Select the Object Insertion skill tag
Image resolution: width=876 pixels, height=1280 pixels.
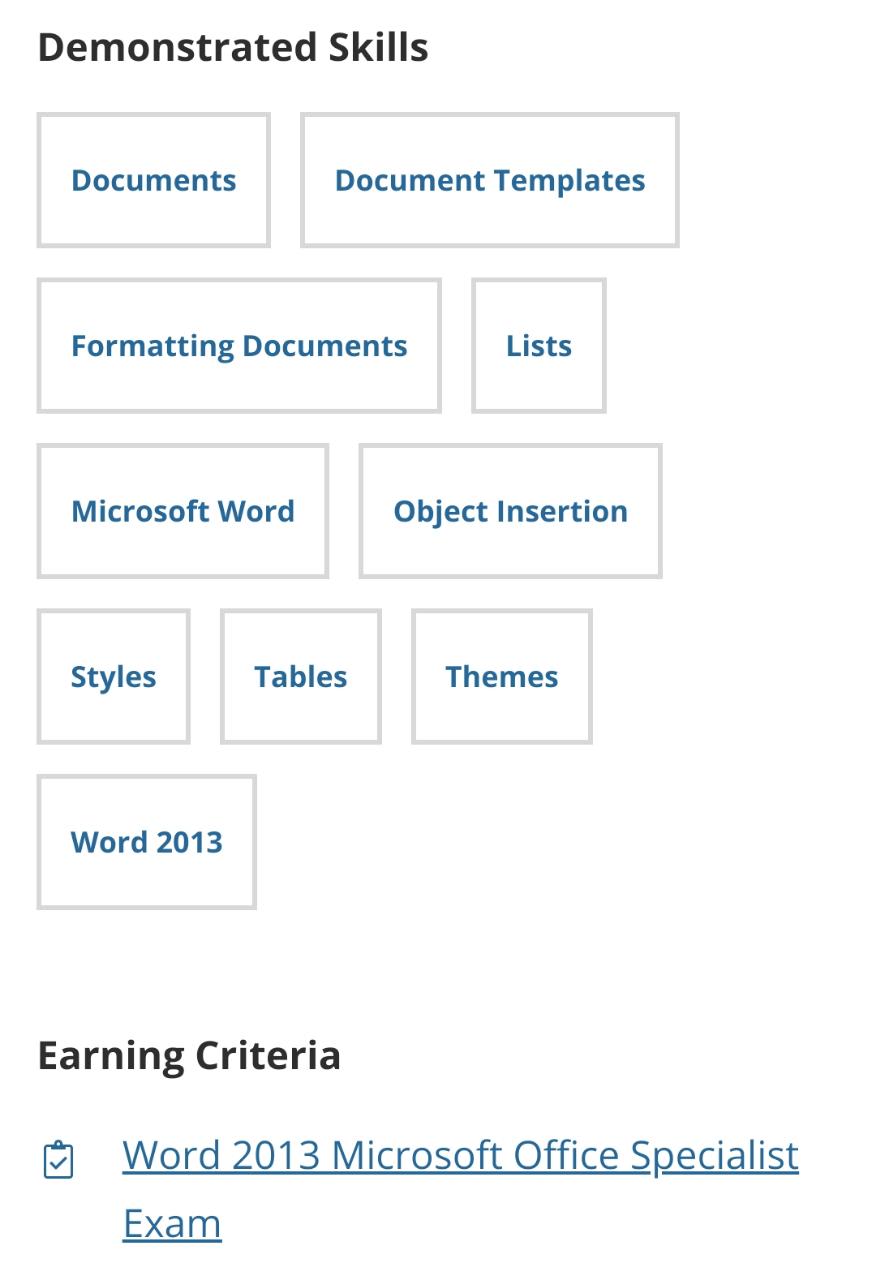(x=511, y=511)
